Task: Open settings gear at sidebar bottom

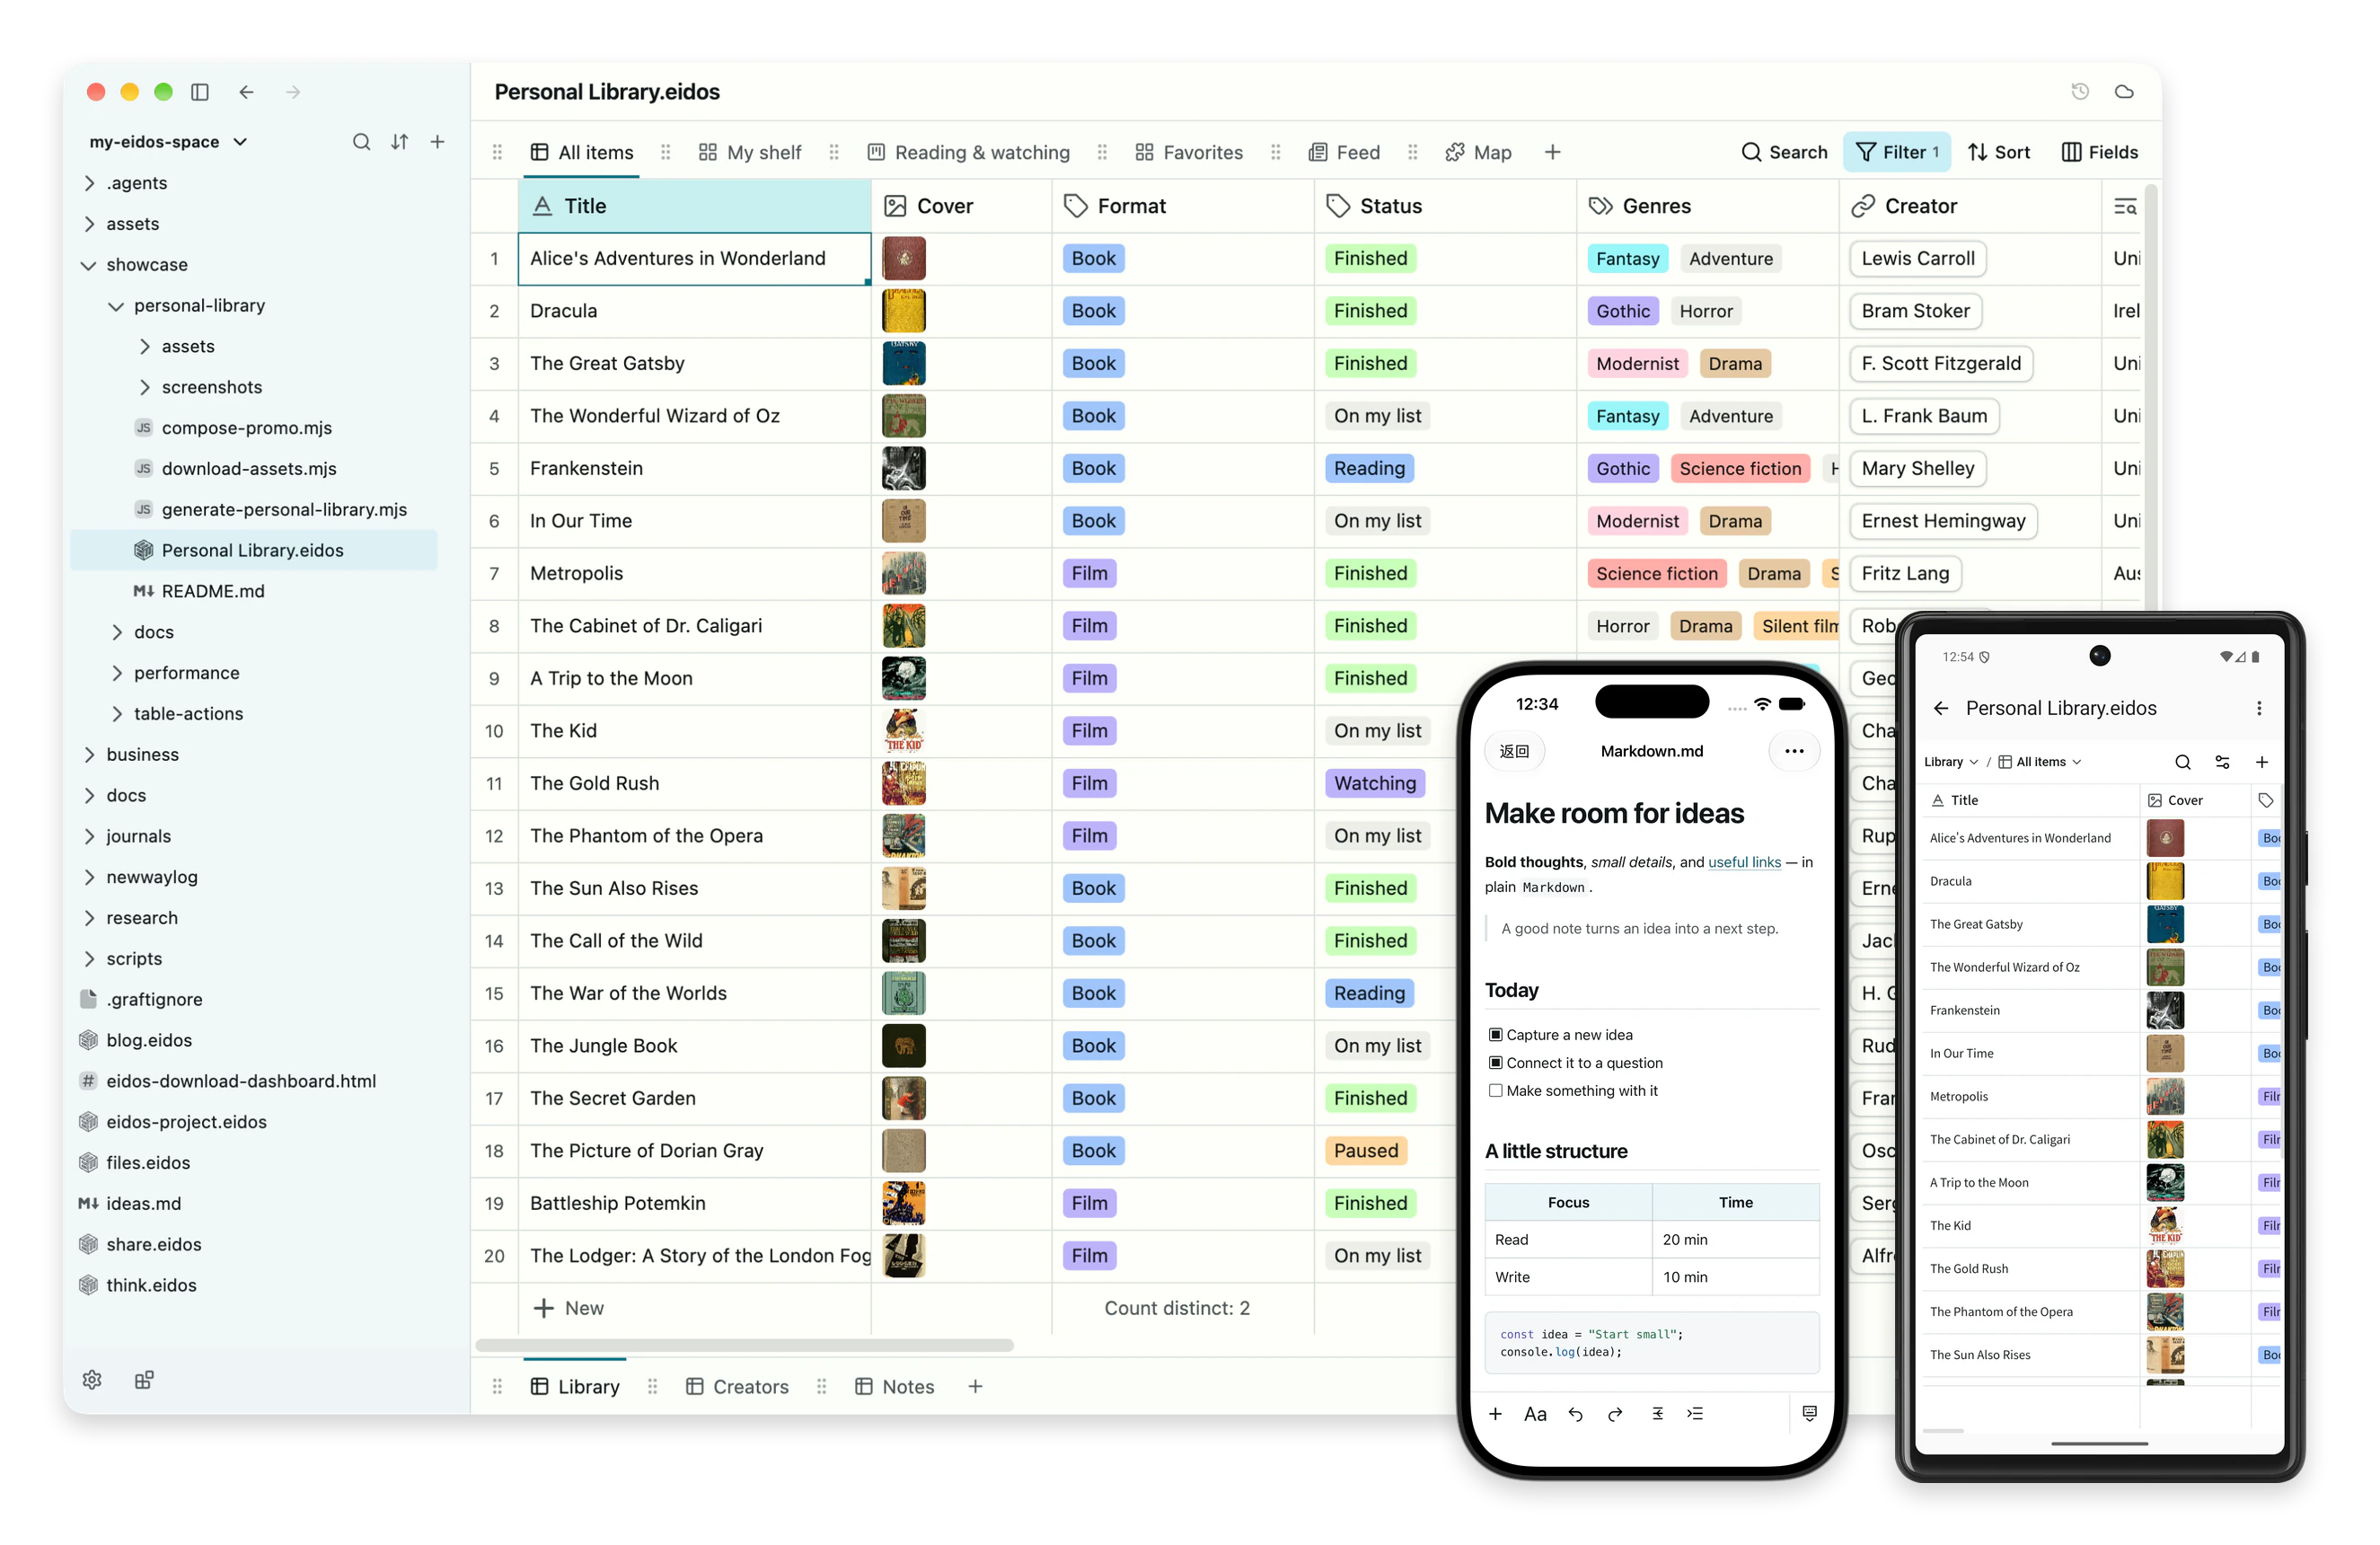Action: [92, 1379]
